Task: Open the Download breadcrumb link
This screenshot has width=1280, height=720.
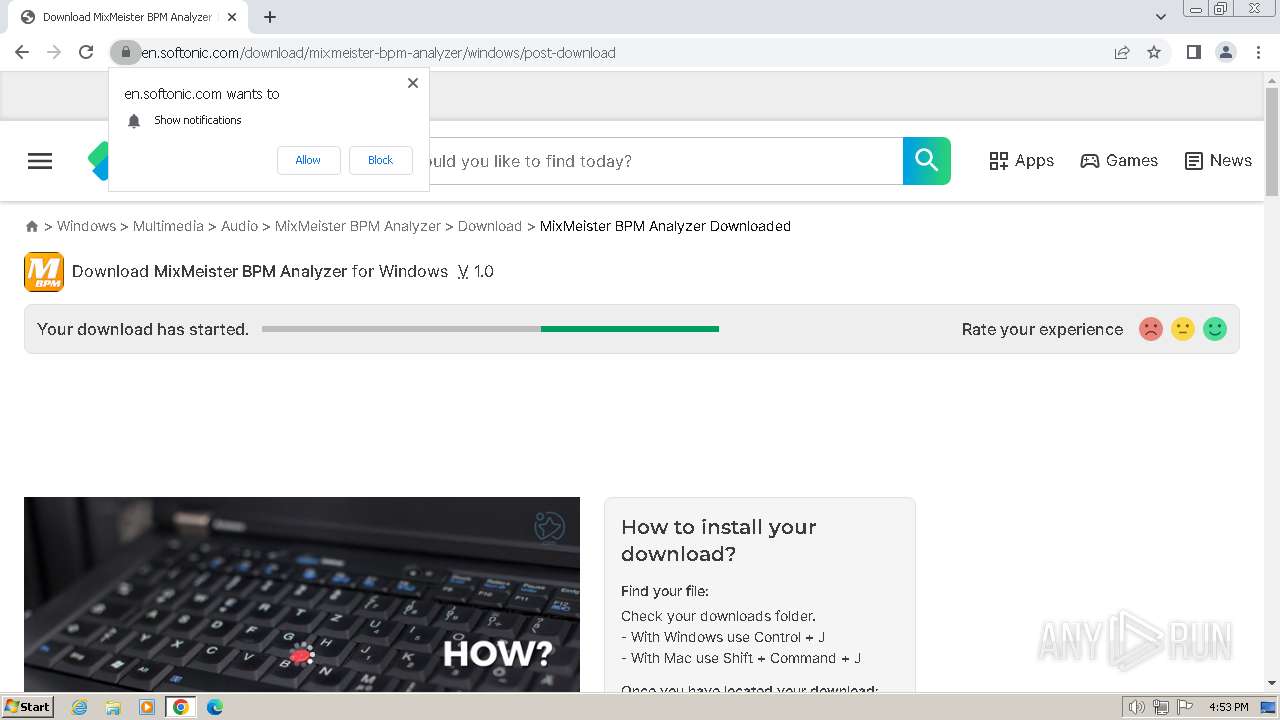Action: click(x=490, y=226)
